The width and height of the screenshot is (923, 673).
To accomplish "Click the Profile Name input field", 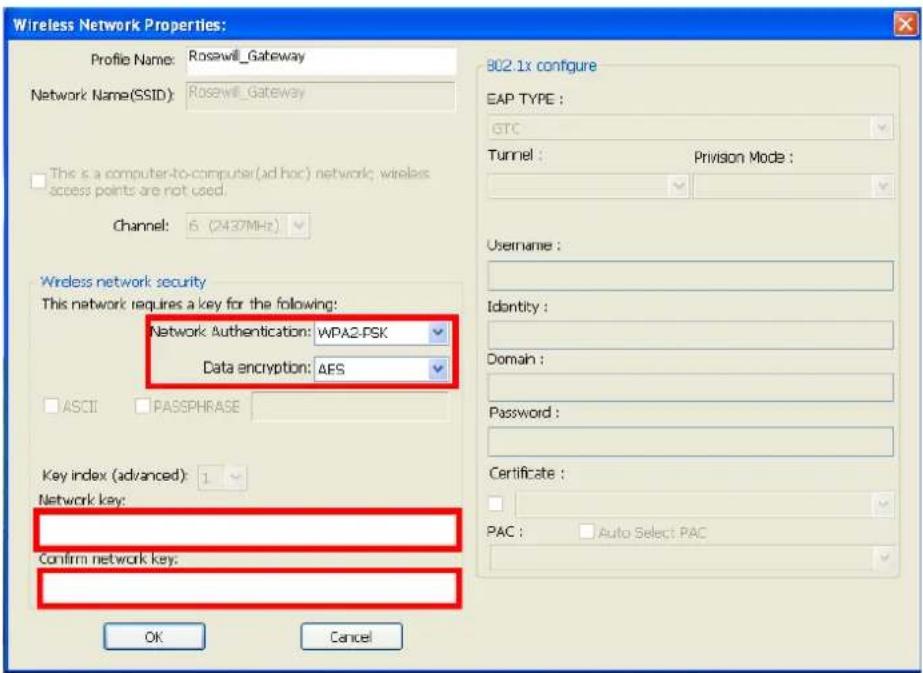I will click(321, 61).
